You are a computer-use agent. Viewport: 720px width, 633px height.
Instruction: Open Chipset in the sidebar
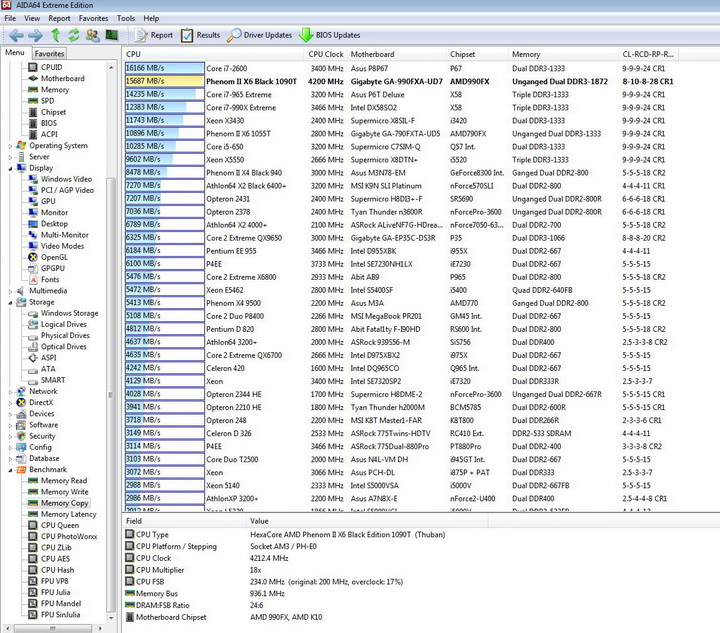tap(53, 112)
